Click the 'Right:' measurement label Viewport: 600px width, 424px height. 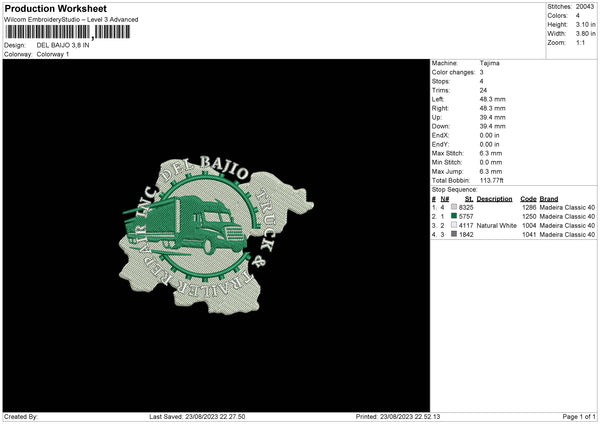point(440,108)
